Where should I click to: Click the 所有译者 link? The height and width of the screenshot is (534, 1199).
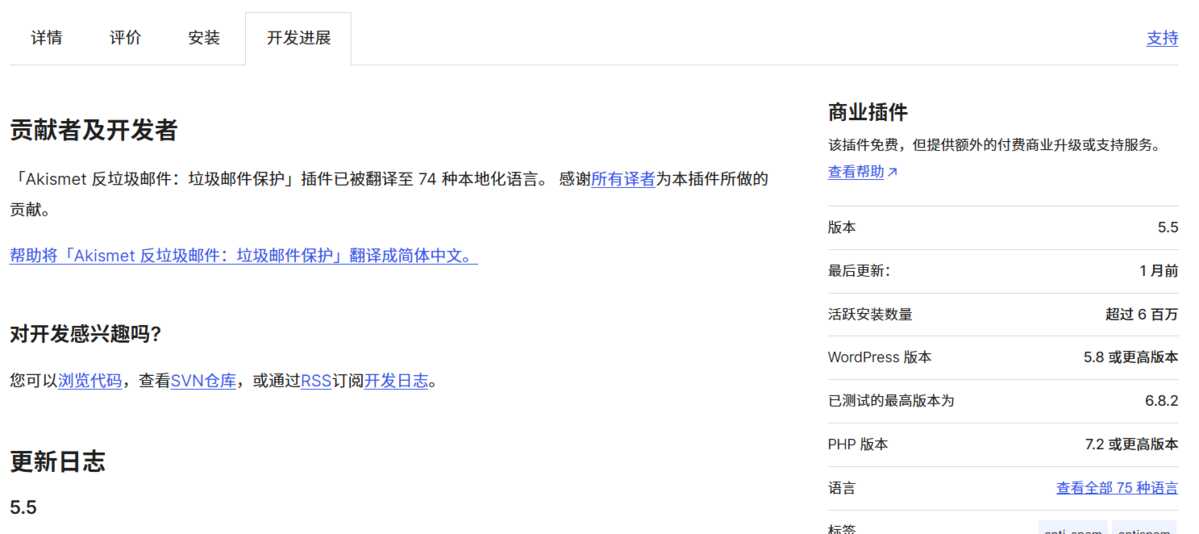(623, 179)
